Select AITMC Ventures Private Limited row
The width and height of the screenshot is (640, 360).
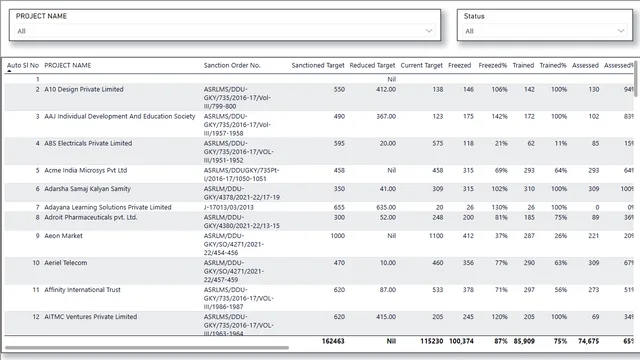(318, 324)
